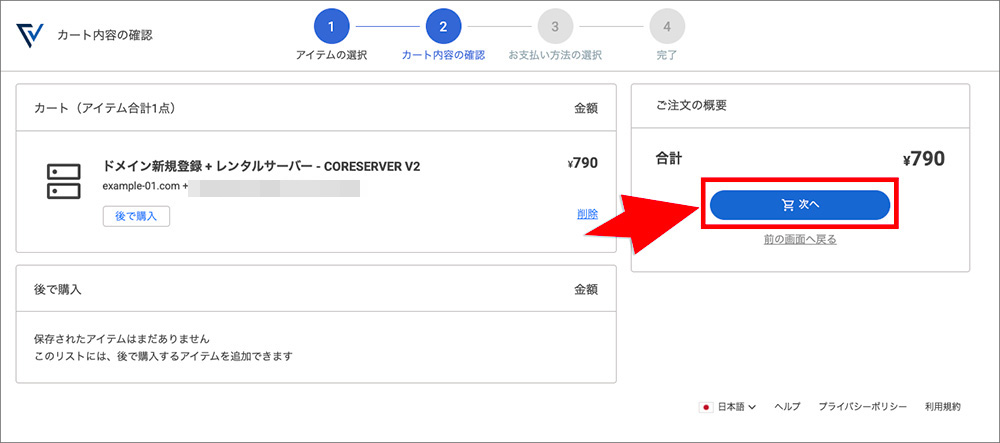Viewport: 1000px width, 443px height.
Task: Click このリストには、後で購入するアイテムを追加できます text
Action: coord(163,356)
